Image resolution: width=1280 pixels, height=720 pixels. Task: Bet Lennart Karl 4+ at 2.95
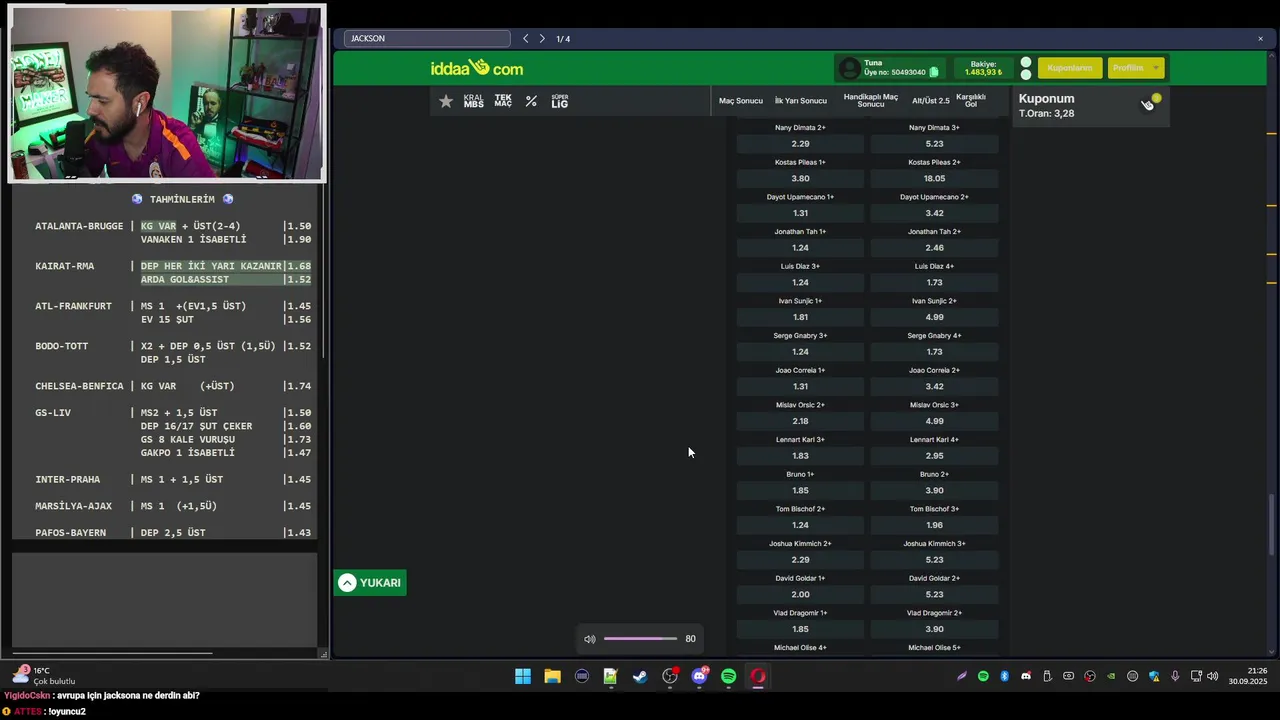(x=934, y=456)
